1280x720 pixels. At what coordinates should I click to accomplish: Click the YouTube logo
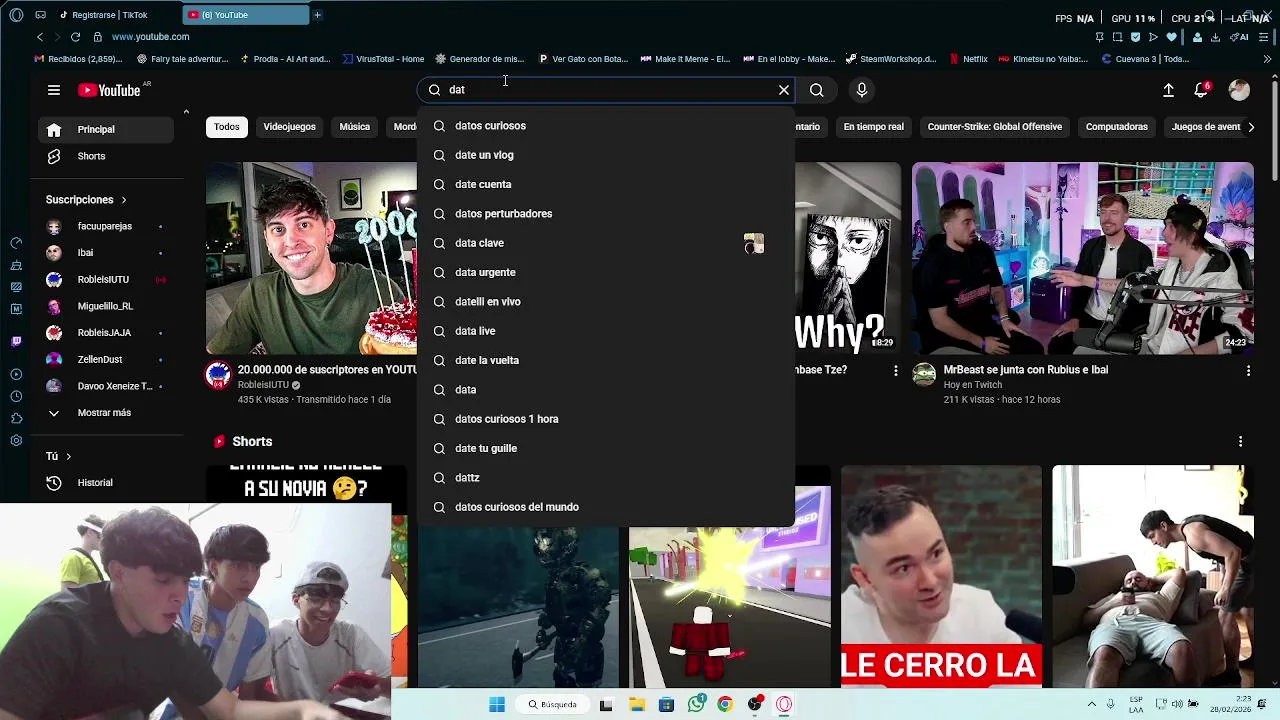pos(109,90)
